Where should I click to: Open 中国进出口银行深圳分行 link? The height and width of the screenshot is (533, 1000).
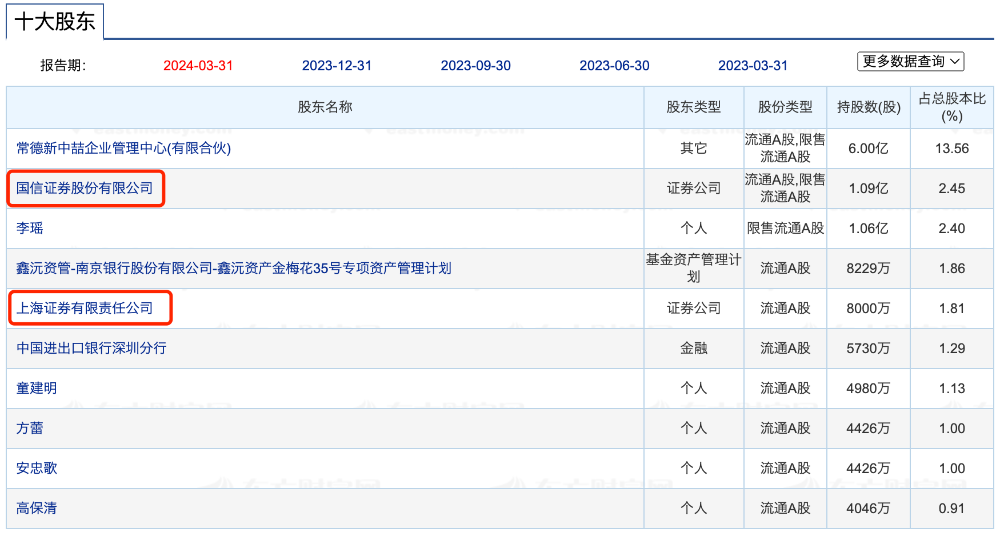click(x=91, y=348)
